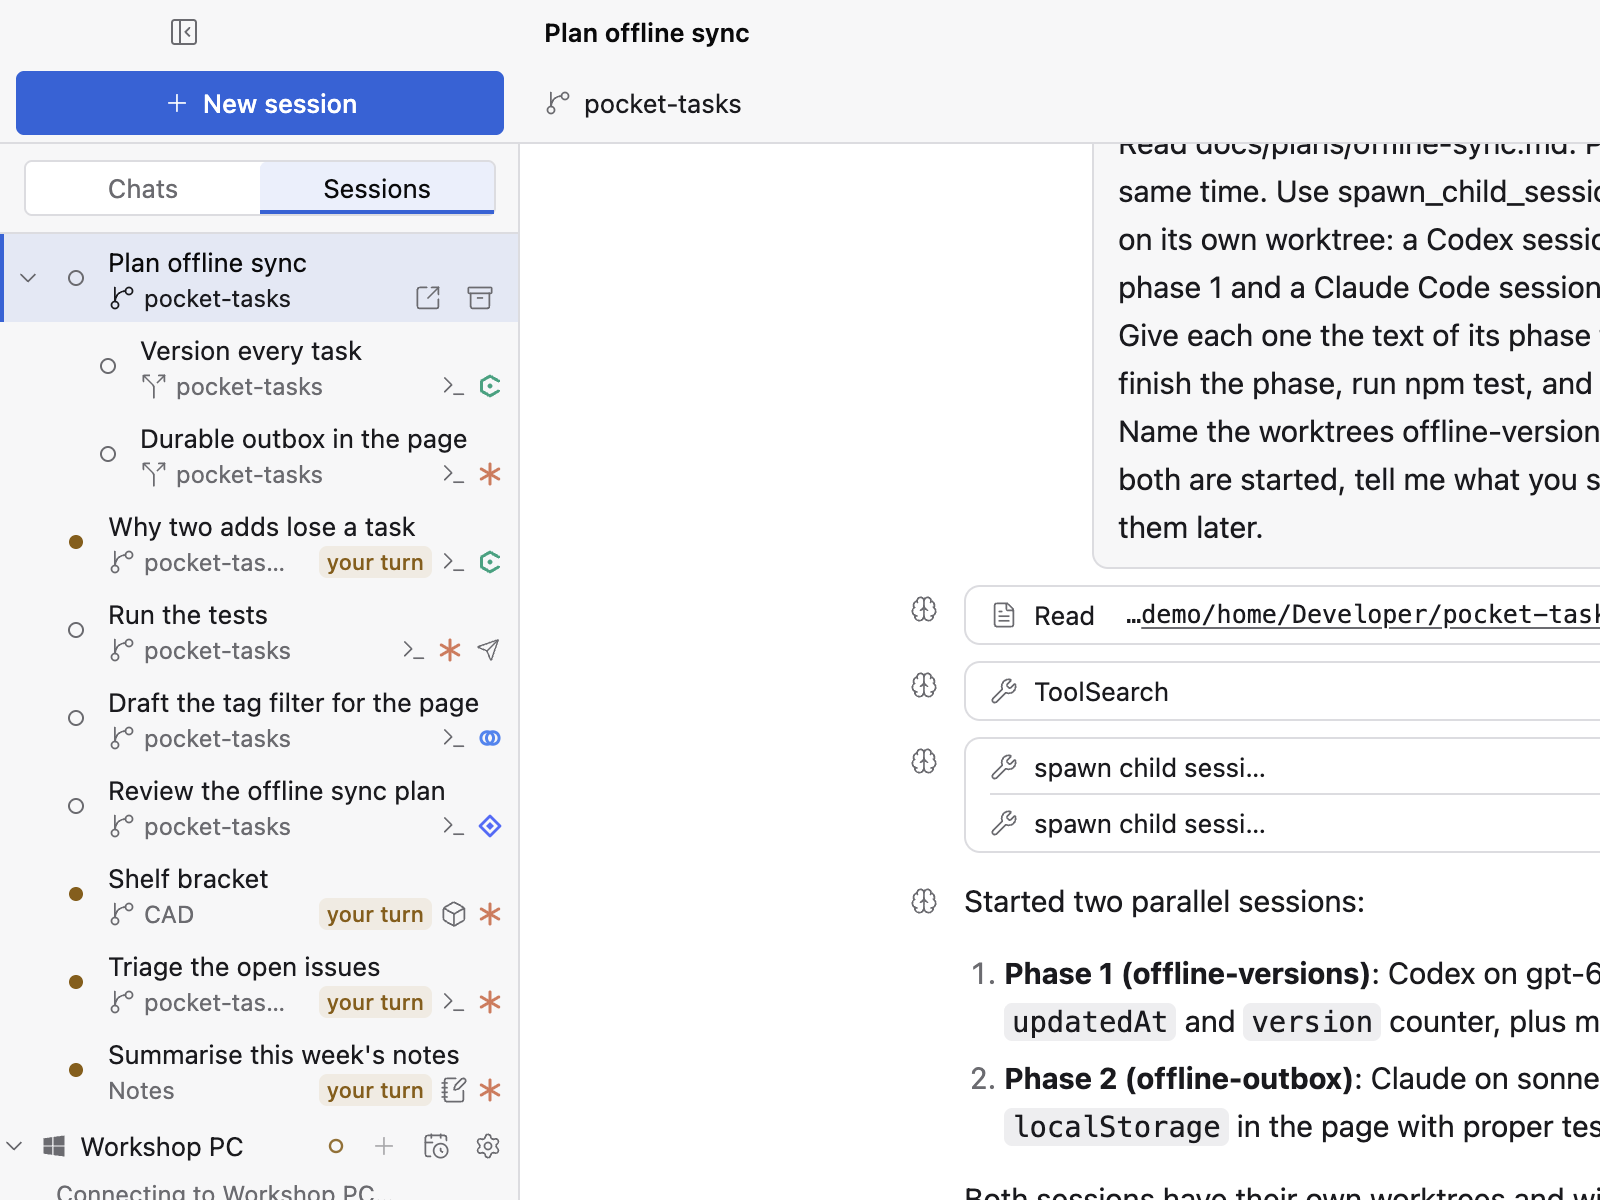Open Review the offline sync plan session
The height and width of the screenshot is (1200, 1600).
pos(262,806)
